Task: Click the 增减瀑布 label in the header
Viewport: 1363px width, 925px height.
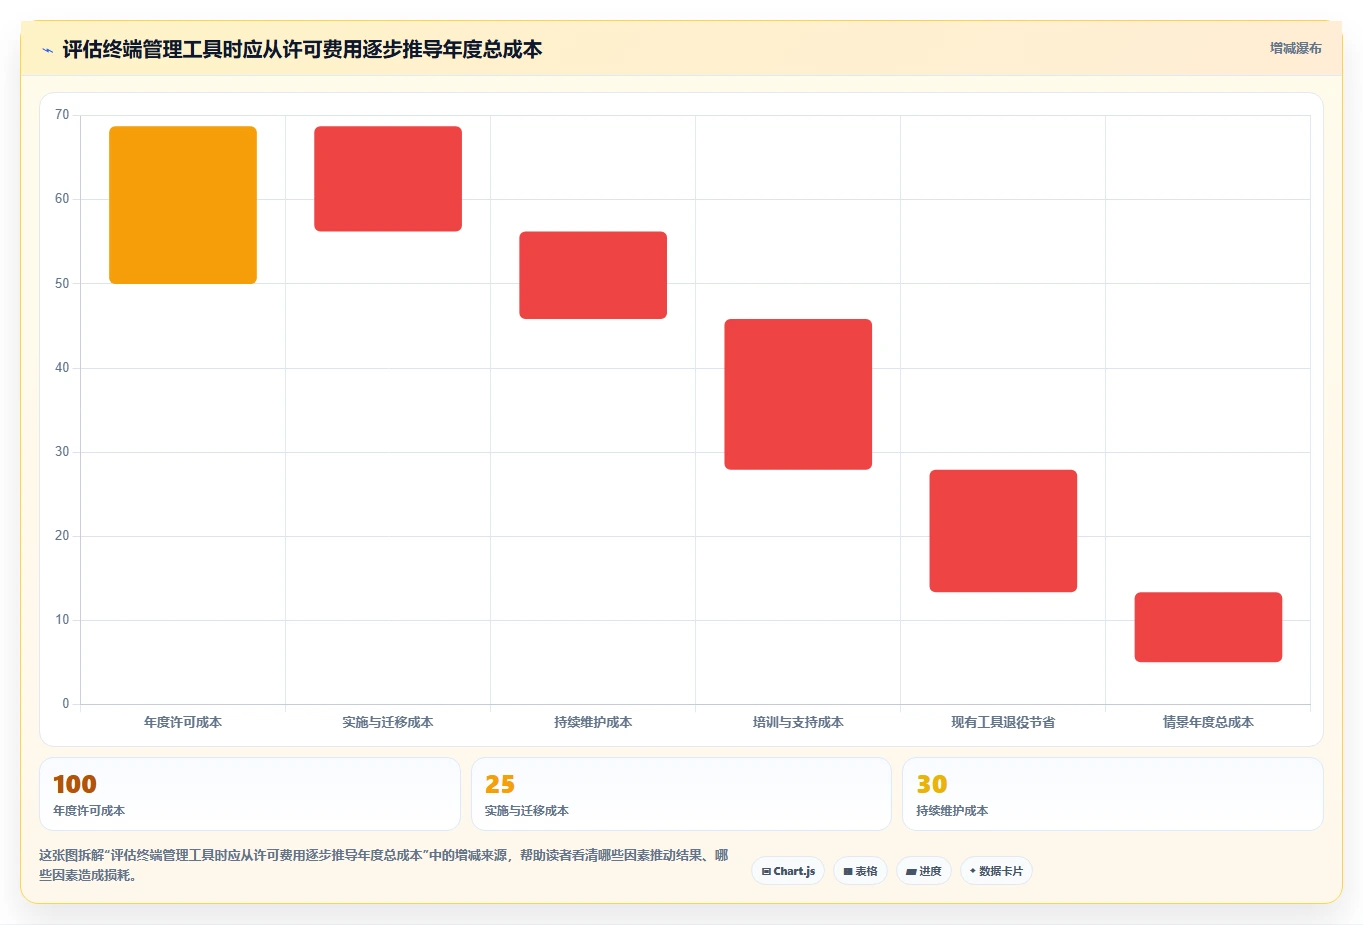Action: (x=1296, y=48)
